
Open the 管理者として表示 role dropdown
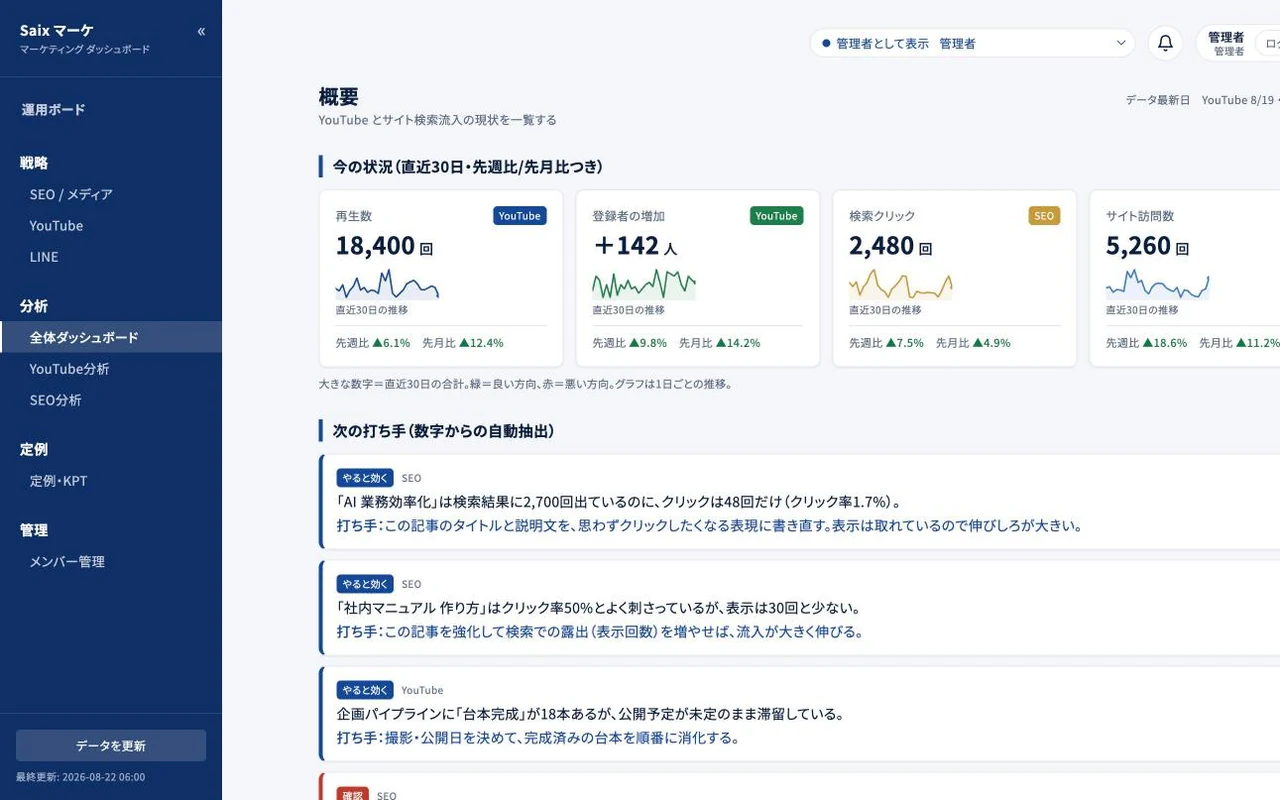(x=972, y=43)
